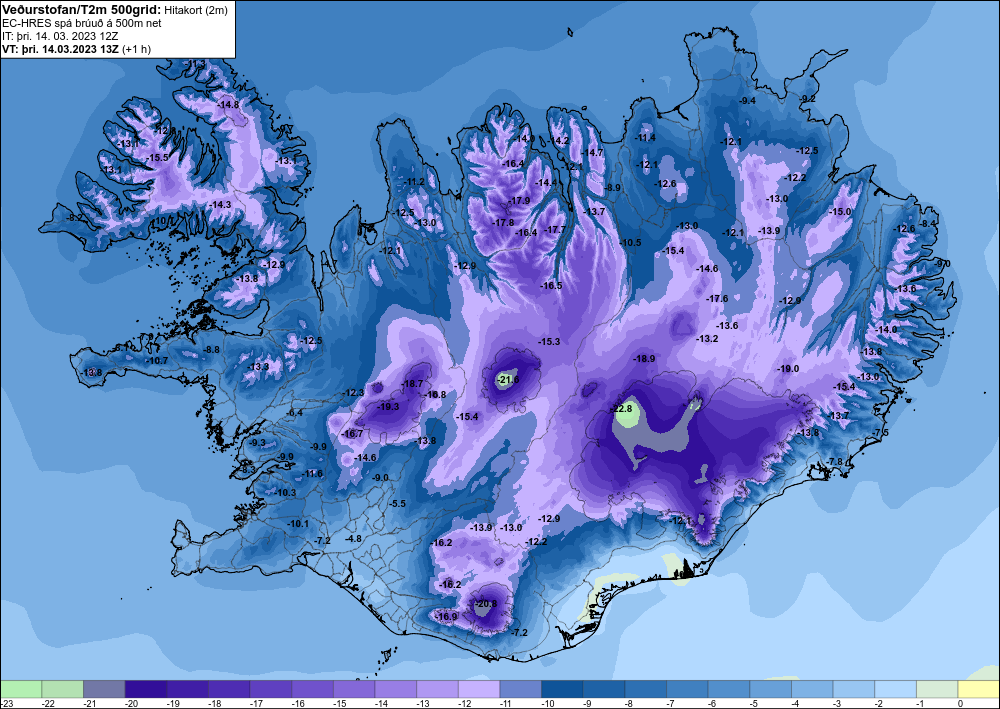
Task: Click the -19.0 reading in the east
Action: coord(788,369)
